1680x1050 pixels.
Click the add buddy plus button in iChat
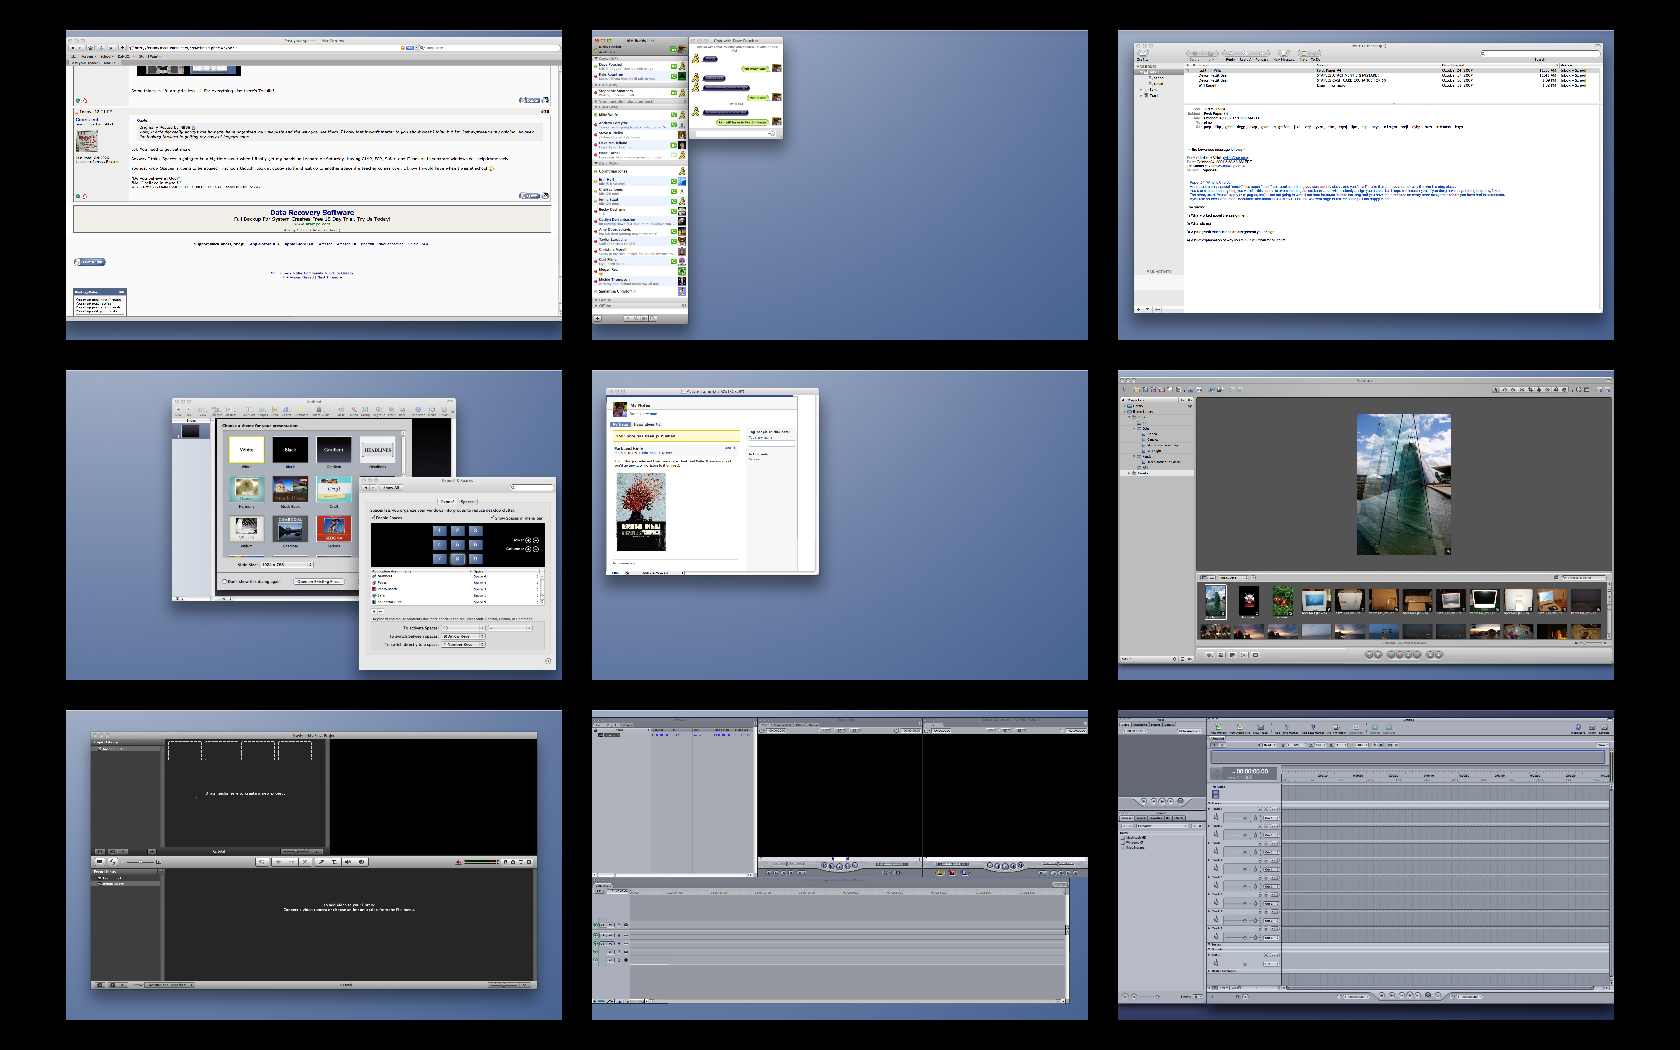pos(597,318)
